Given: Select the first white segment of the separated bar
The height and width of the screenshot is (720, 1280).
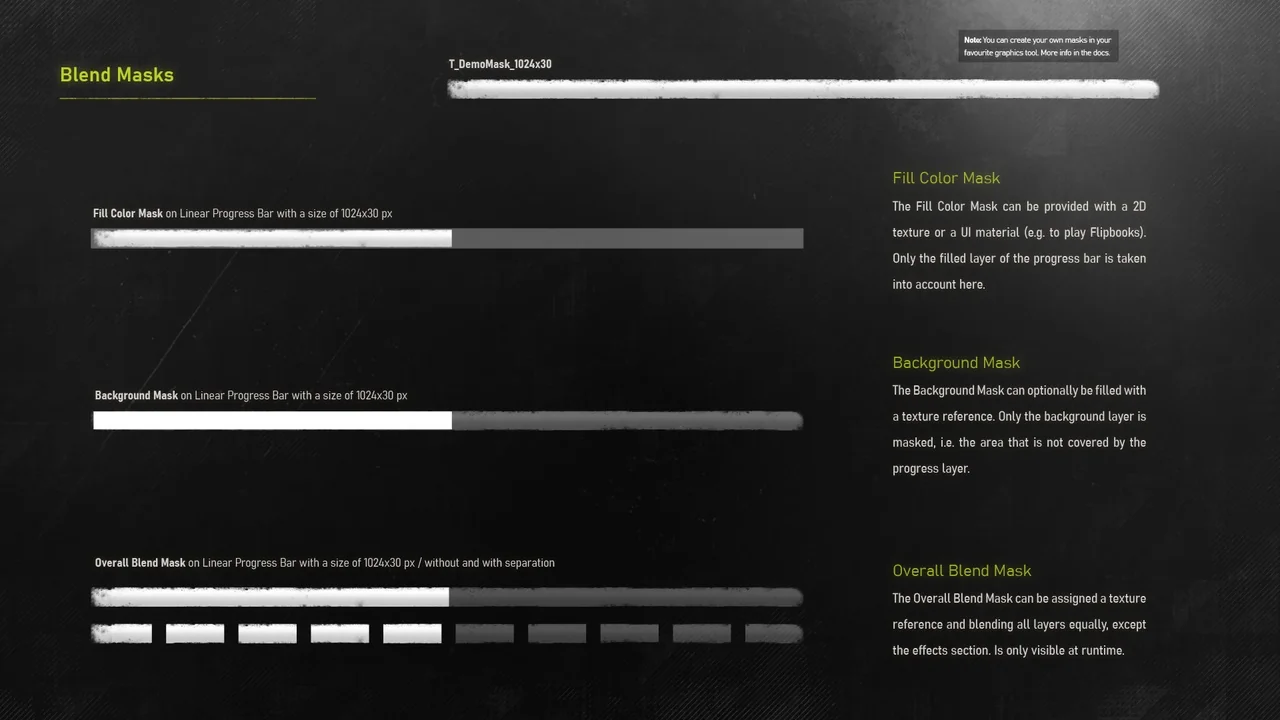Looking at the screenshot, I should click(x=122, y=633).
